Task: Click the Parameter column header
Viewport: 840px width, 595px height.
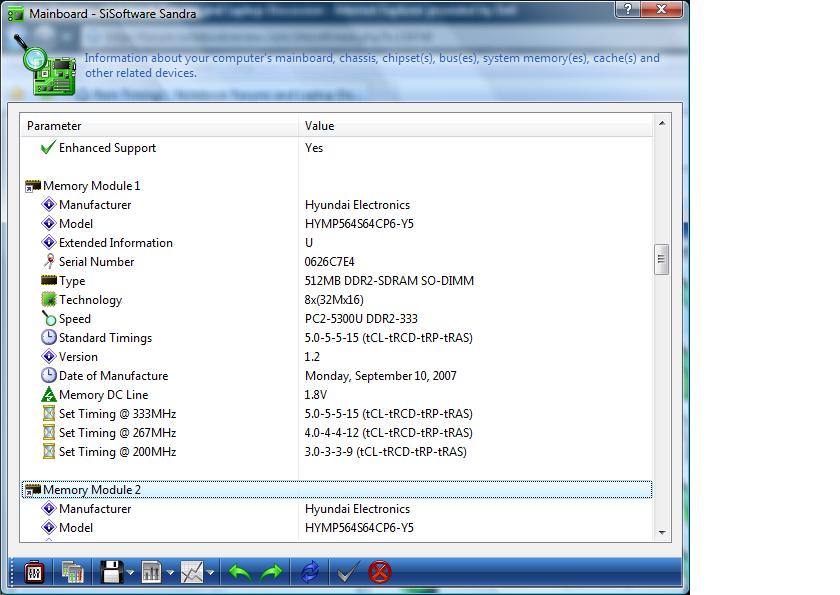Action: [159, 126]
